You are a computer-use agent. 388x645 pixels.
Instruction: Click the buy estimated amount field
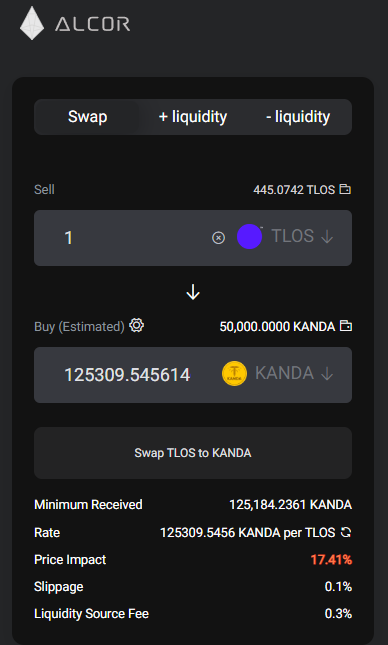click(127, 375)
